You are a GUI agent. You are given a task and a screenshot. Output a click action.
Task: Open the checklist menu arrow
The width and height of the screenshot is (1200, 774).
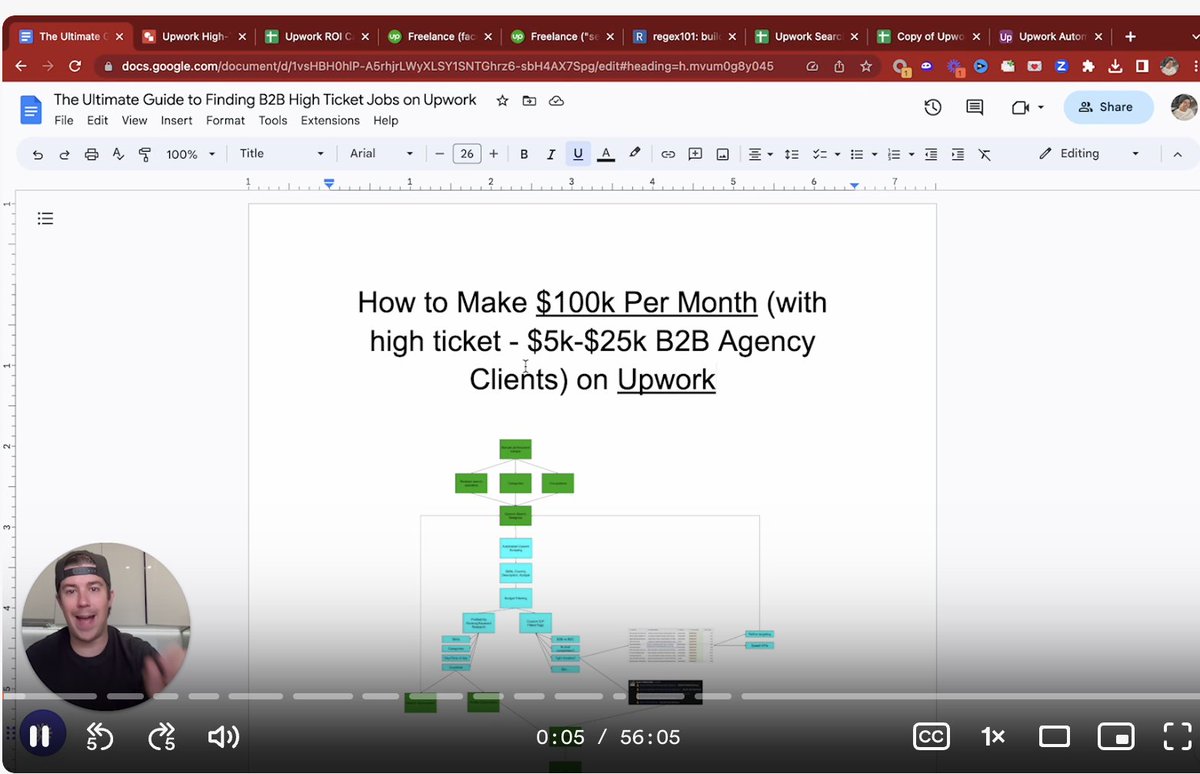(x=838, y=154)
